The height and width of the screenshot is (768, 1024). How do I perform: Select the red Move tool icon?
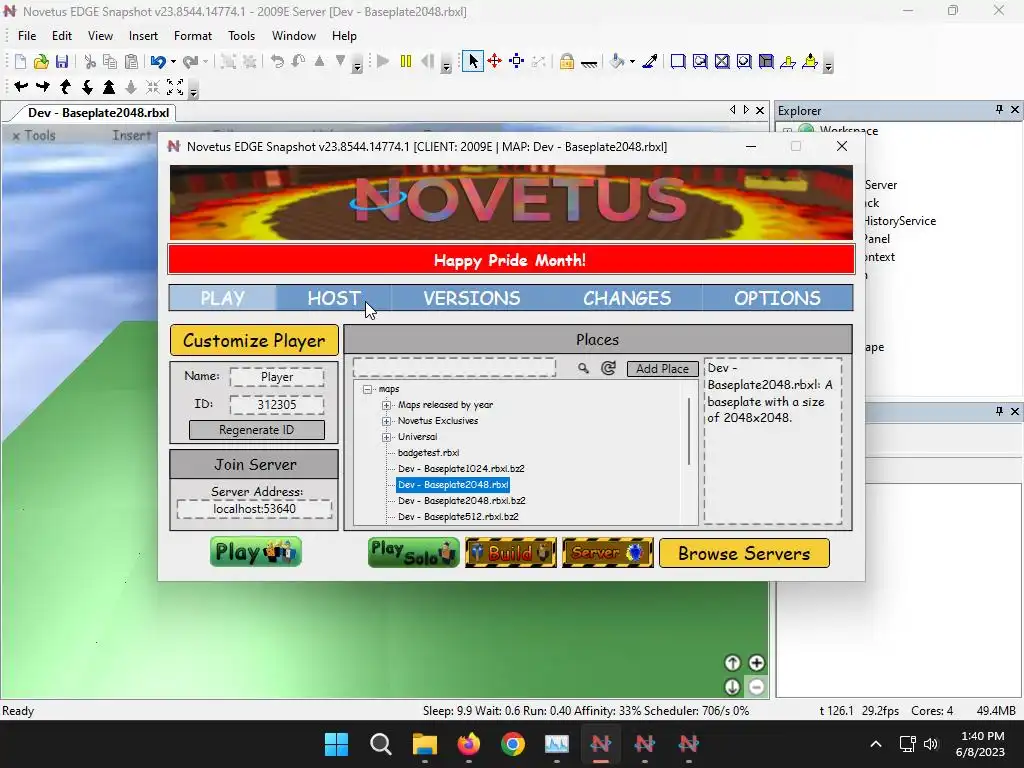[x=494, y=61]
